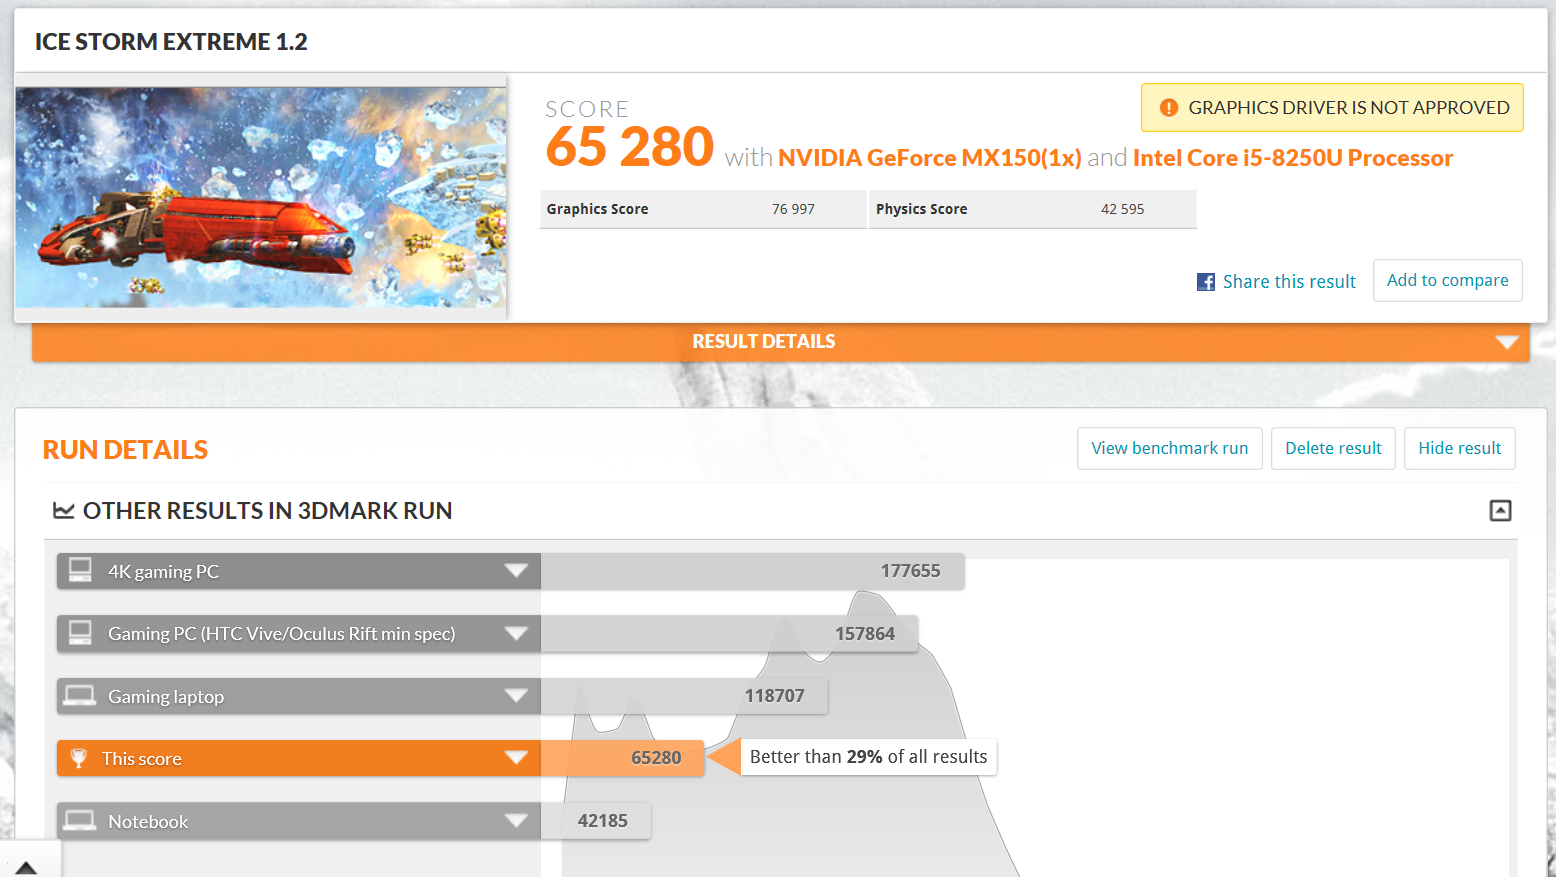The height and width of the screenshot is (877, 1556).
Task: Click the 4K gaming PC monitor icon
Action: pyautogui.click(x=80, y=570)
